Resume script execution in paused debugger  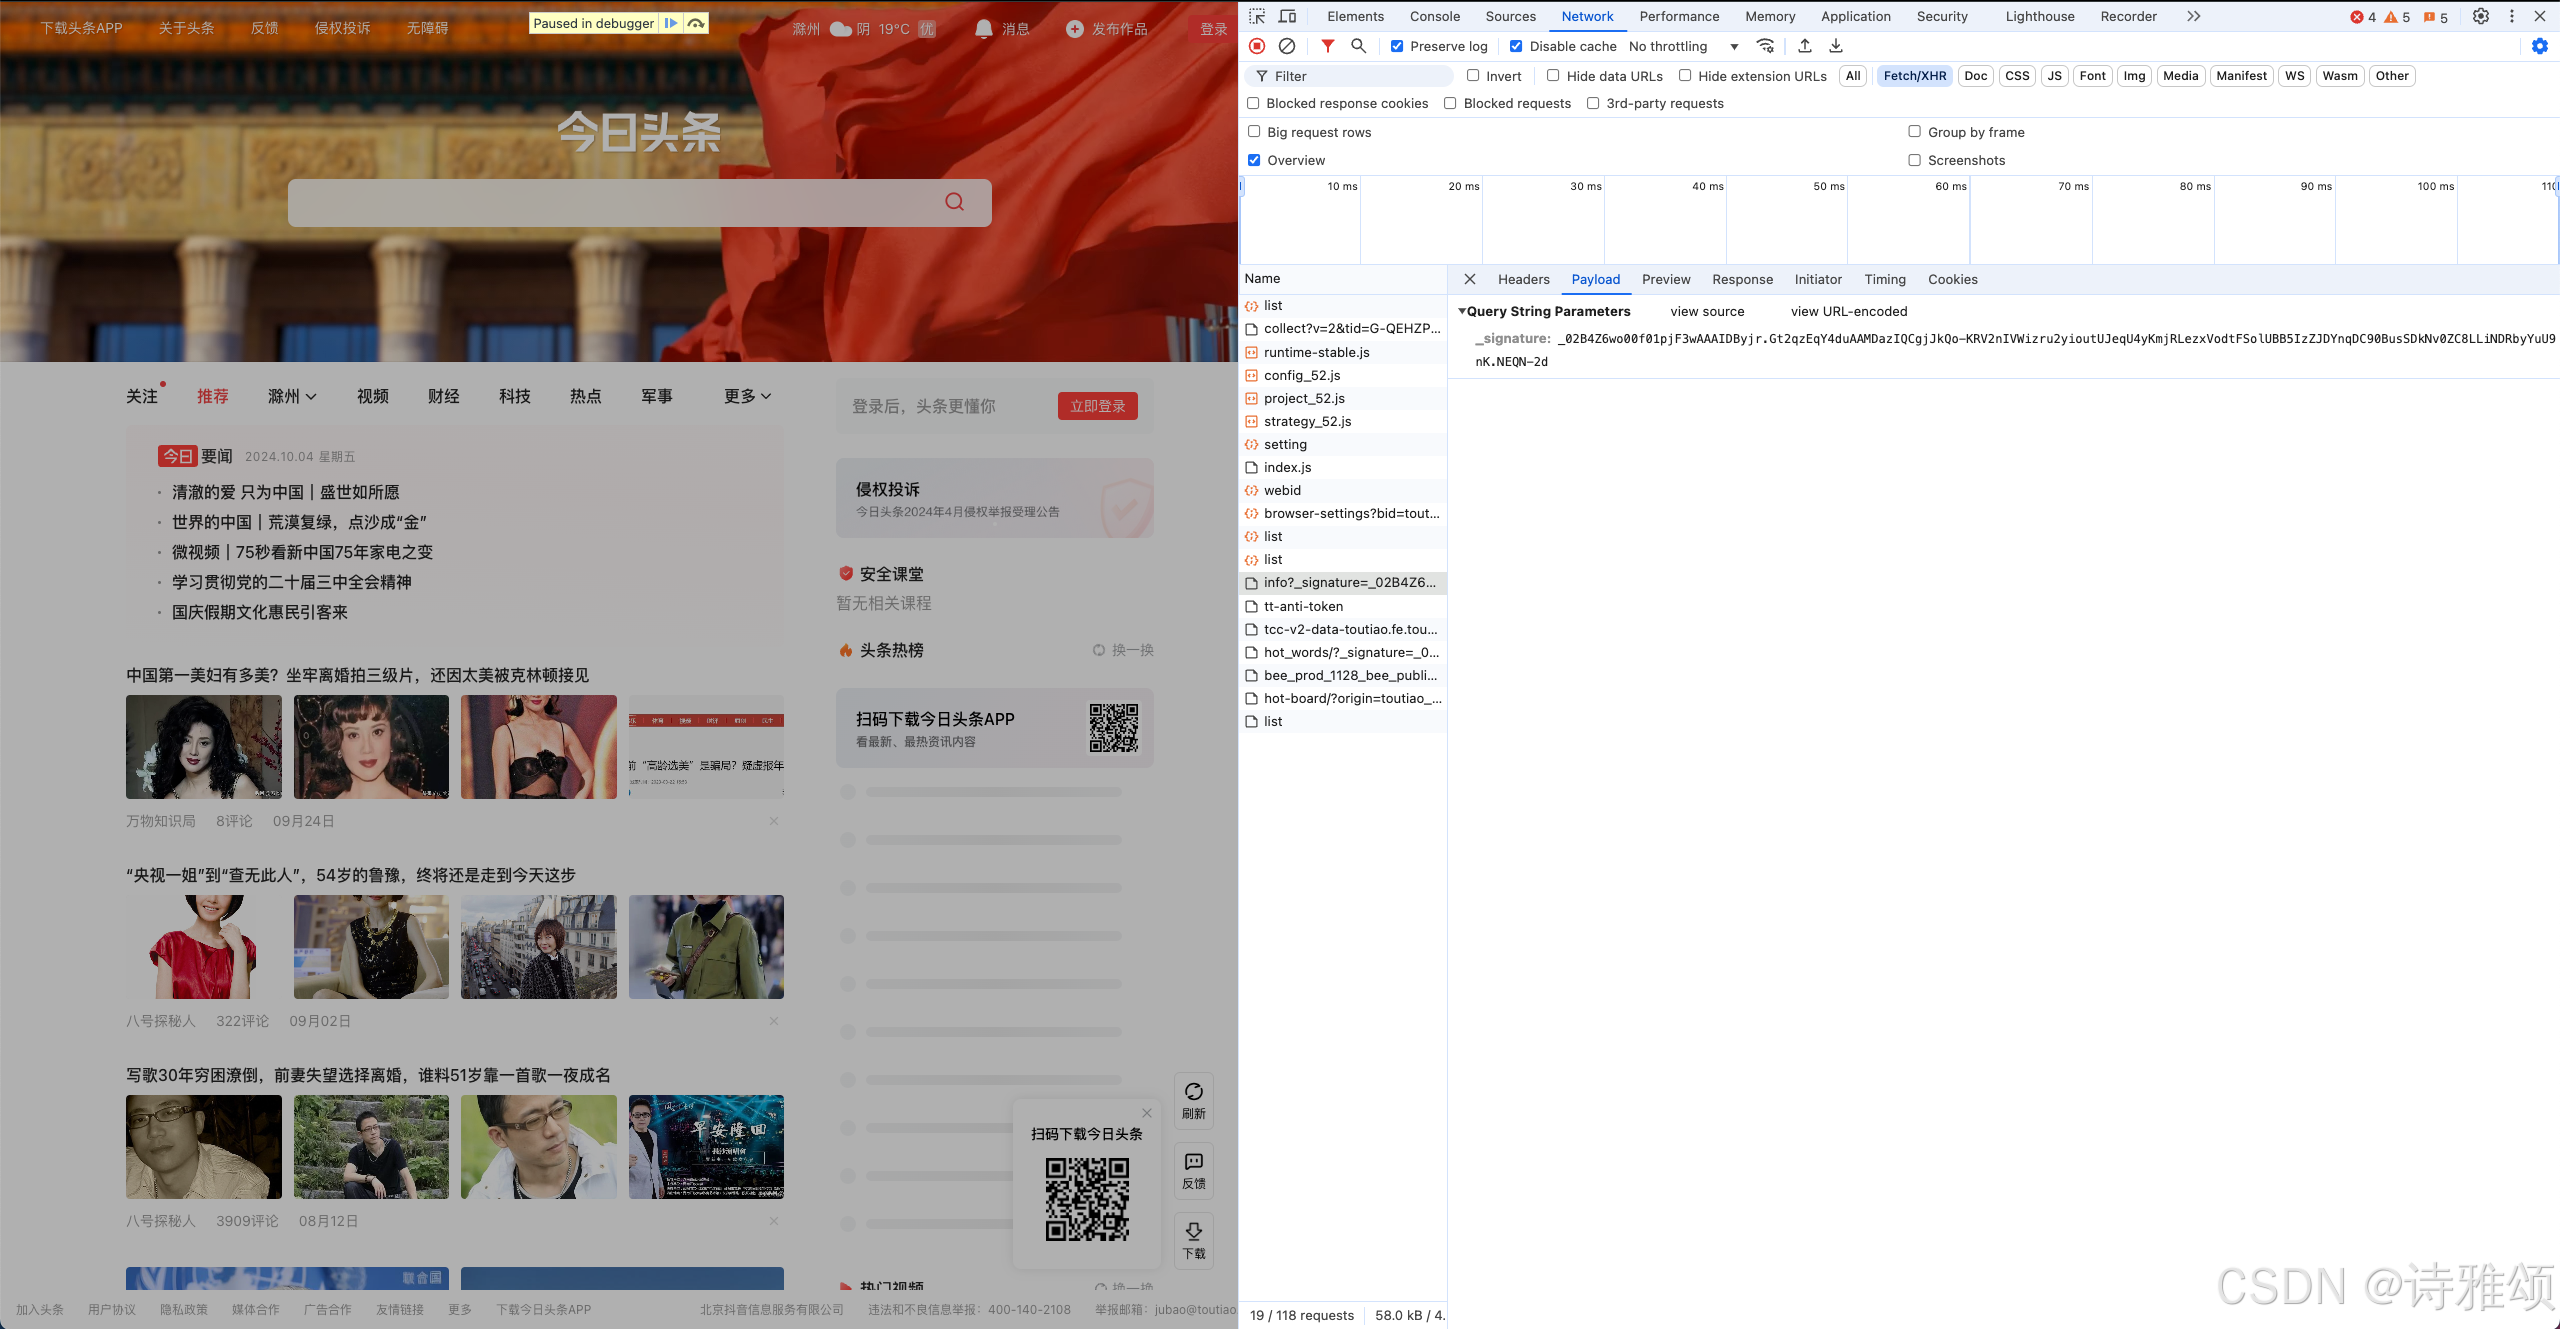(671, 23)
